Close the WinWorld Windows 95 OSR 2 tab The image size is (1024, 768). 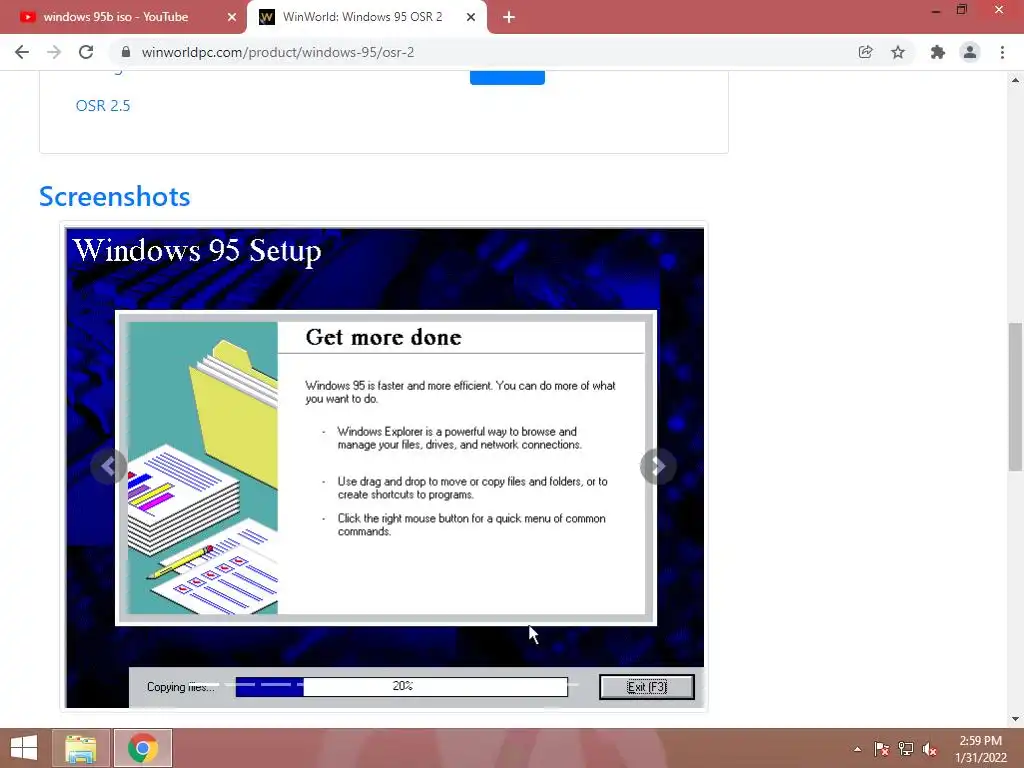click(471, 17)
